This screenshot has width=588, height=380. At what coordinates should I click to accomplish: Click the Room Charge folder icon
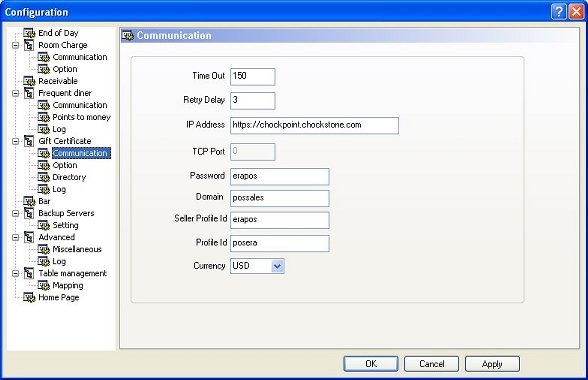click(29, 45)
